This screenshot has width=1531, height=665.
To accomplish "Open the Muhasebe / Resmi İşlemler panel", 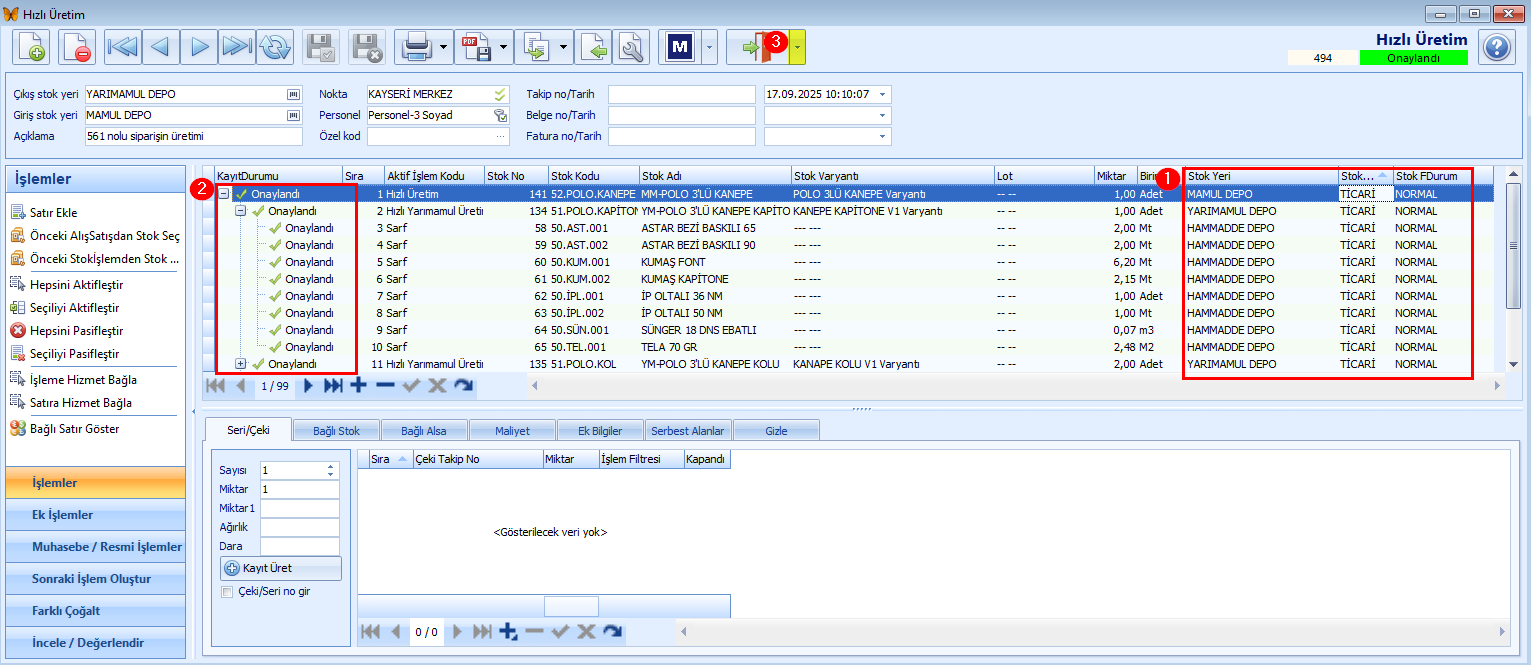I will pos(95,547).
